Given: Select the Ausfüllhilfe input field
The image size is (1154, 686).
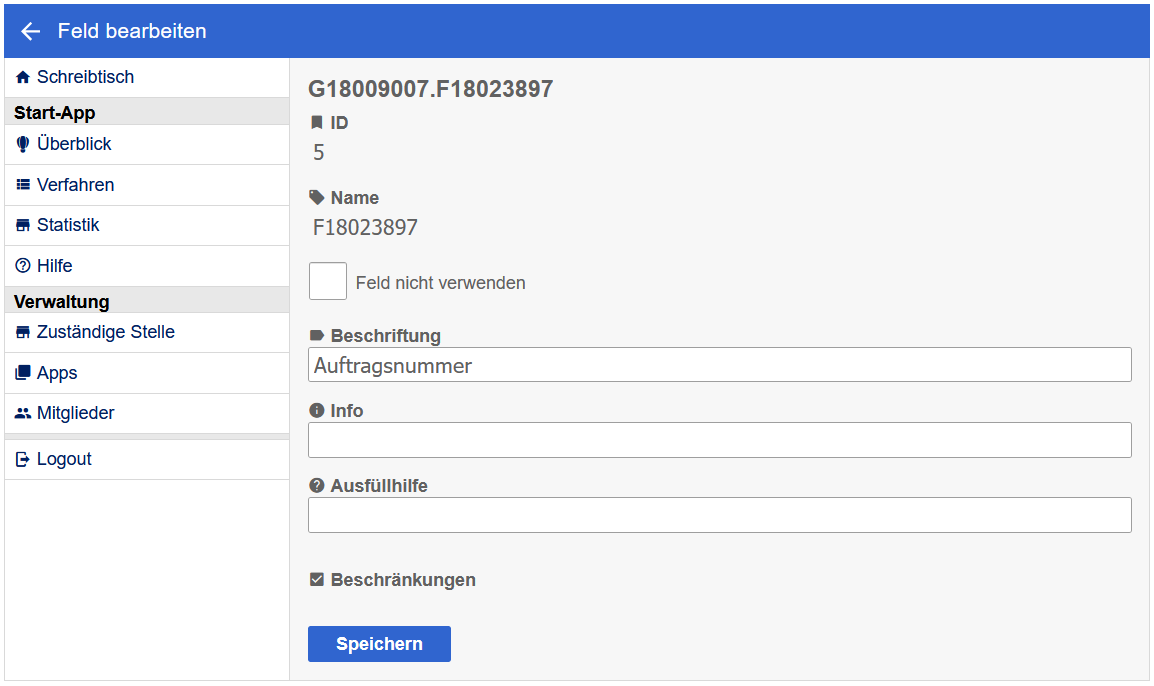Looking at the screenshot, I should 719,515.
